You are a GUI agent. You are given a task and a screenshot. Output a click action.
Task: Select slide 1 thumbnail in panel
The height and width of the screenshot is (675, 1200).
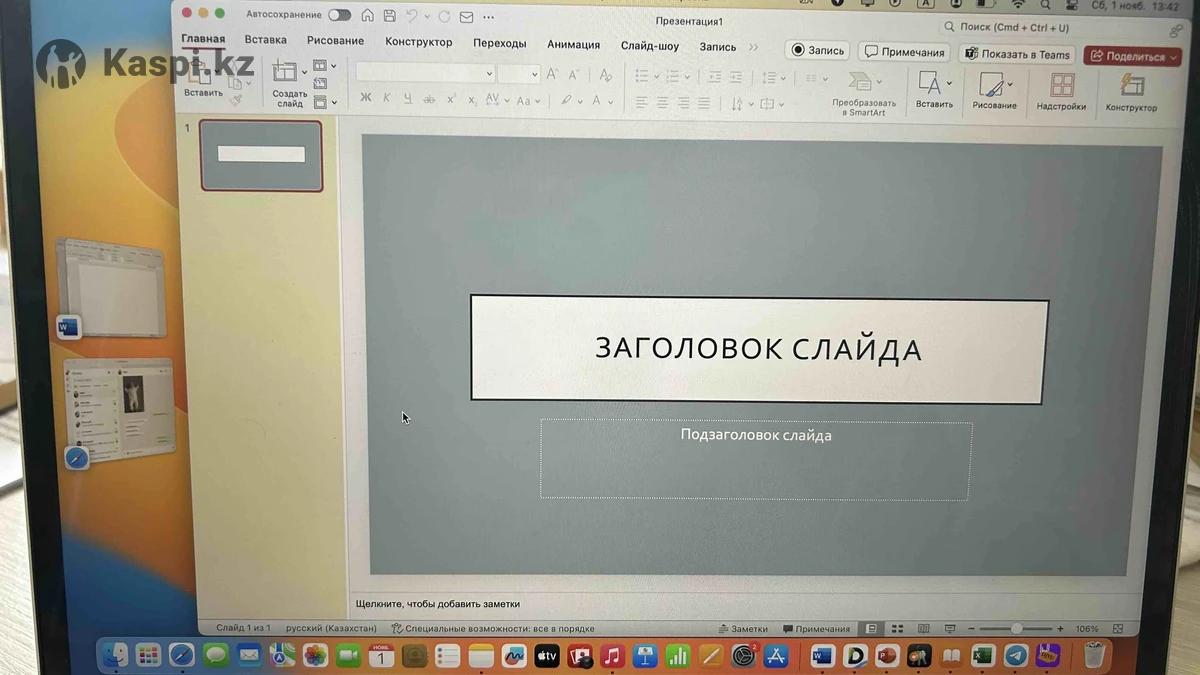261,155
